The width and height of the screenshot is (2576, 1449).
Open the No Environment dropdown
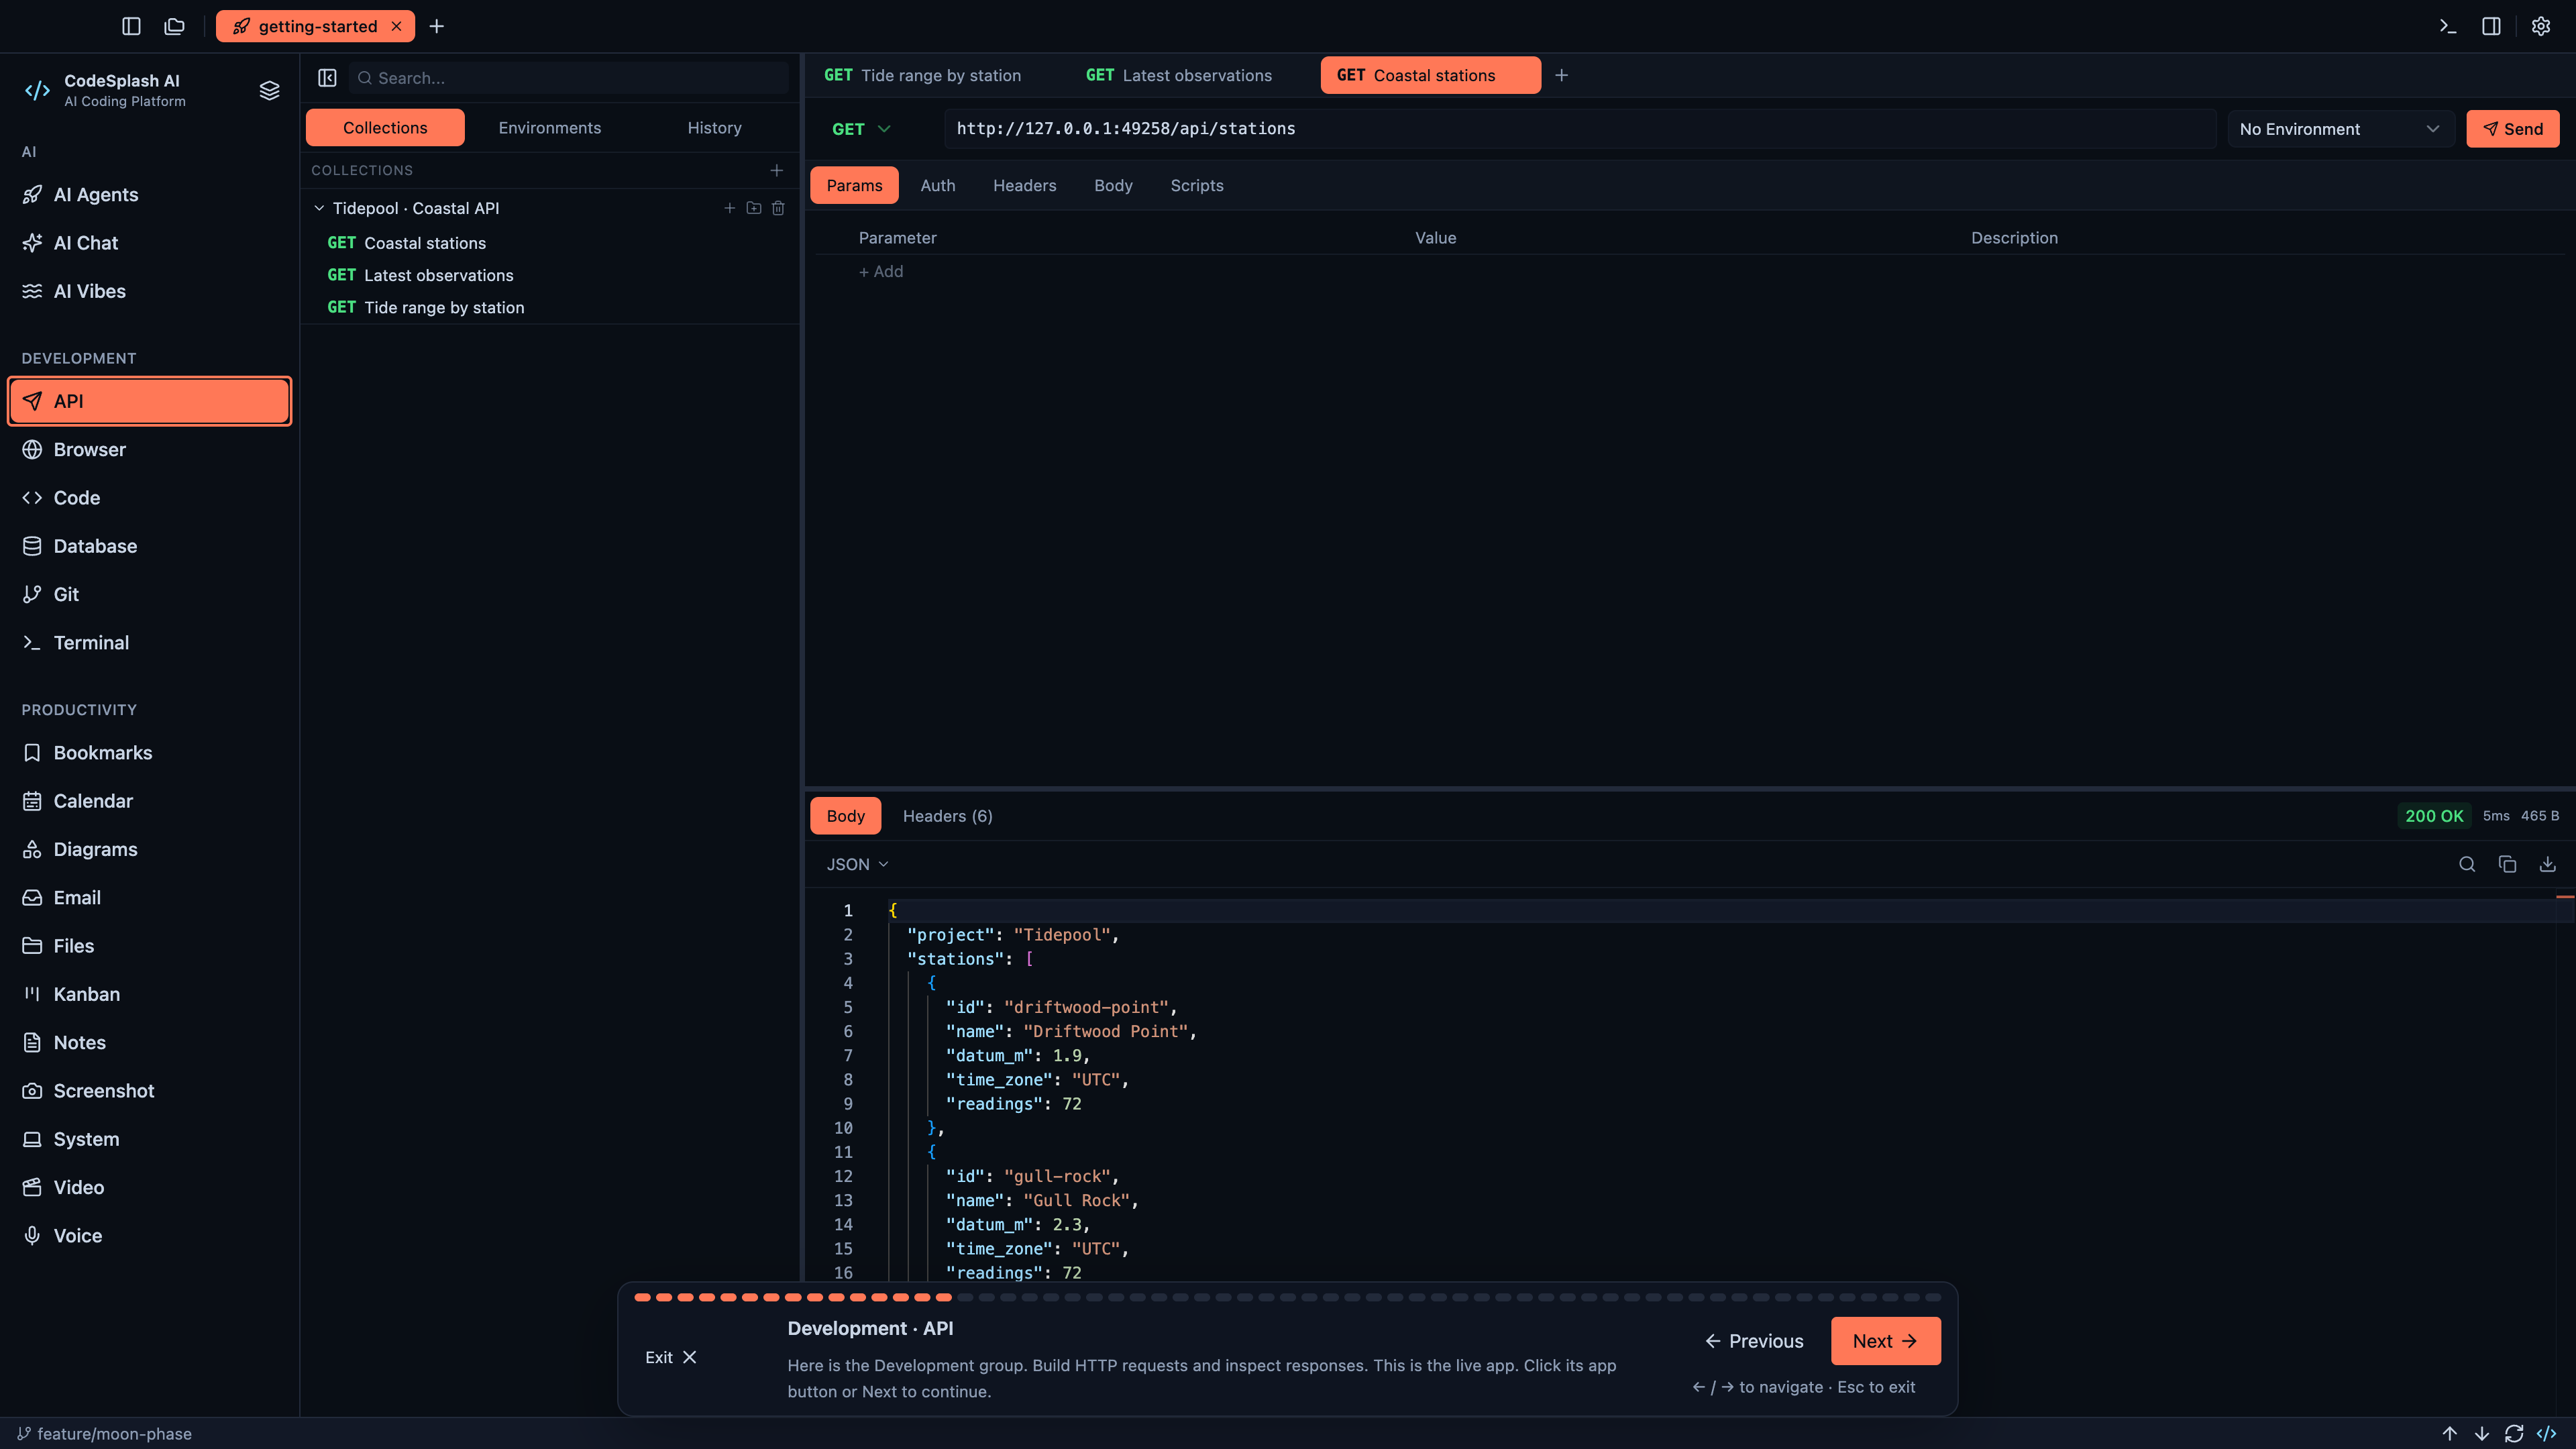coord(2340,129)
